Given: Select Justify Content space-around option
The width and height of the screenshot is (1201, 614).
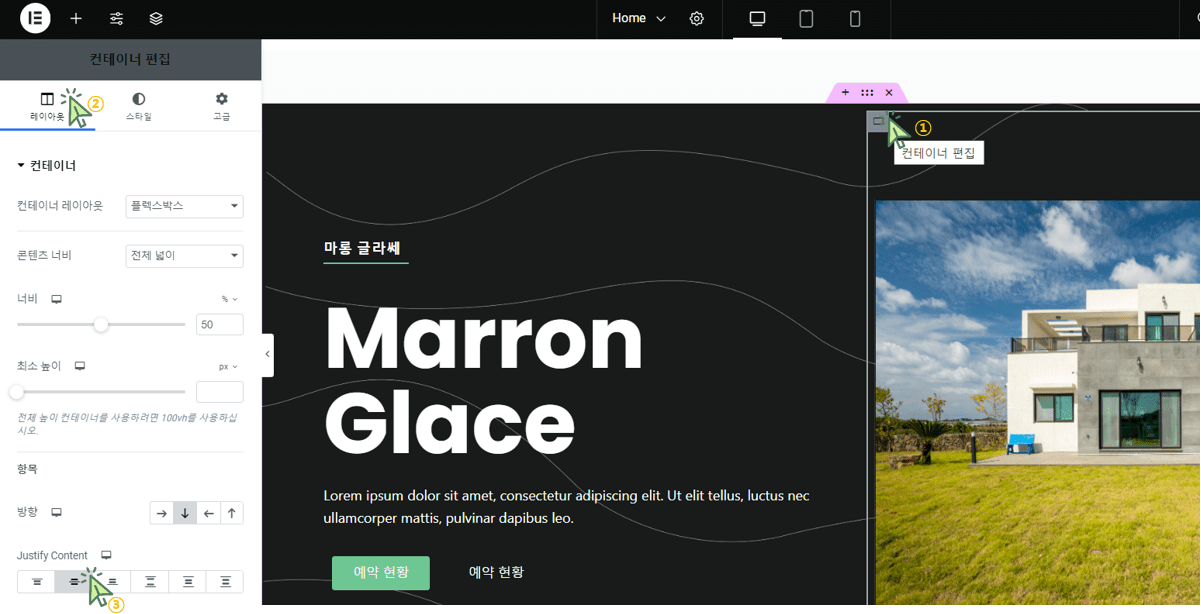Looking at the screenshot, I should coord(187,581).
